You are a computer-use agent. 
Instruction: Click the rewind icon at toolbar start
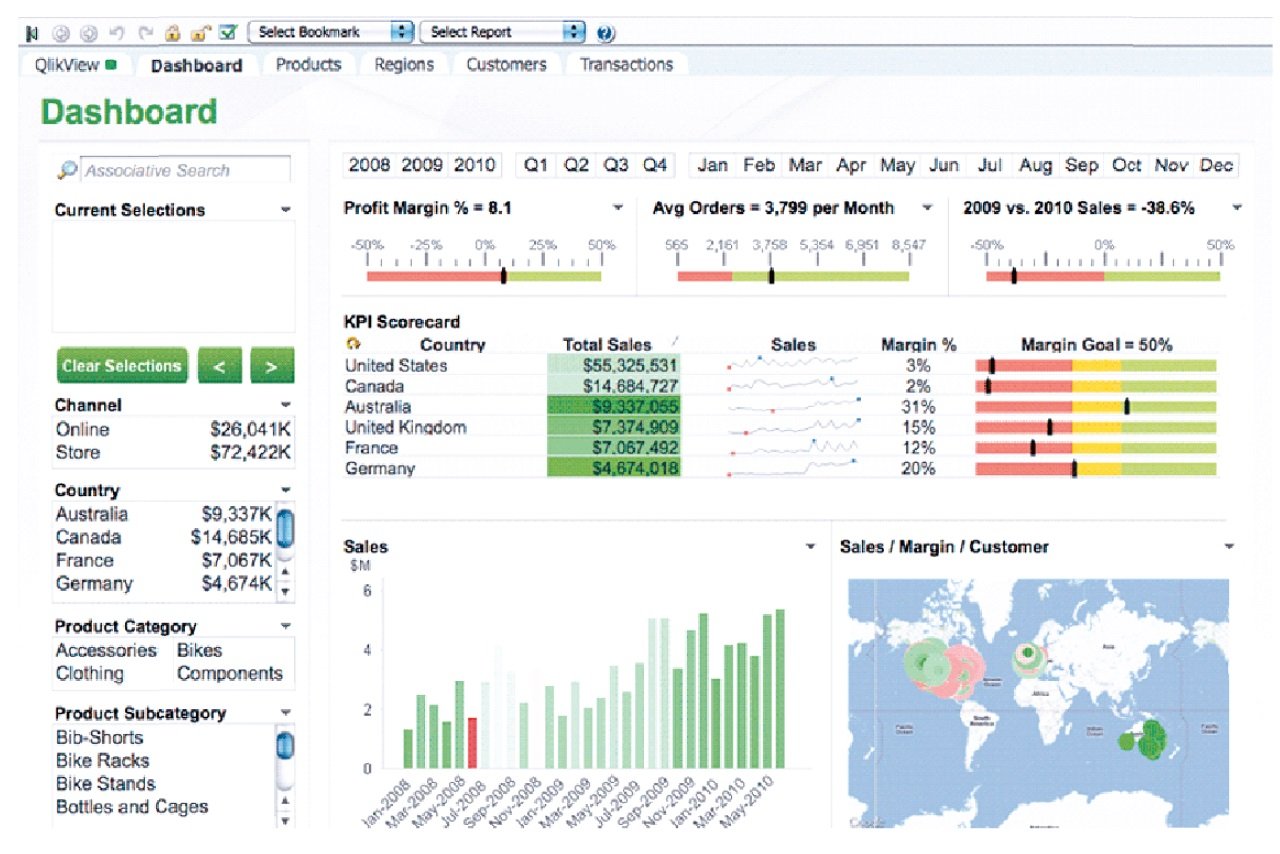(x=29, y=32)
